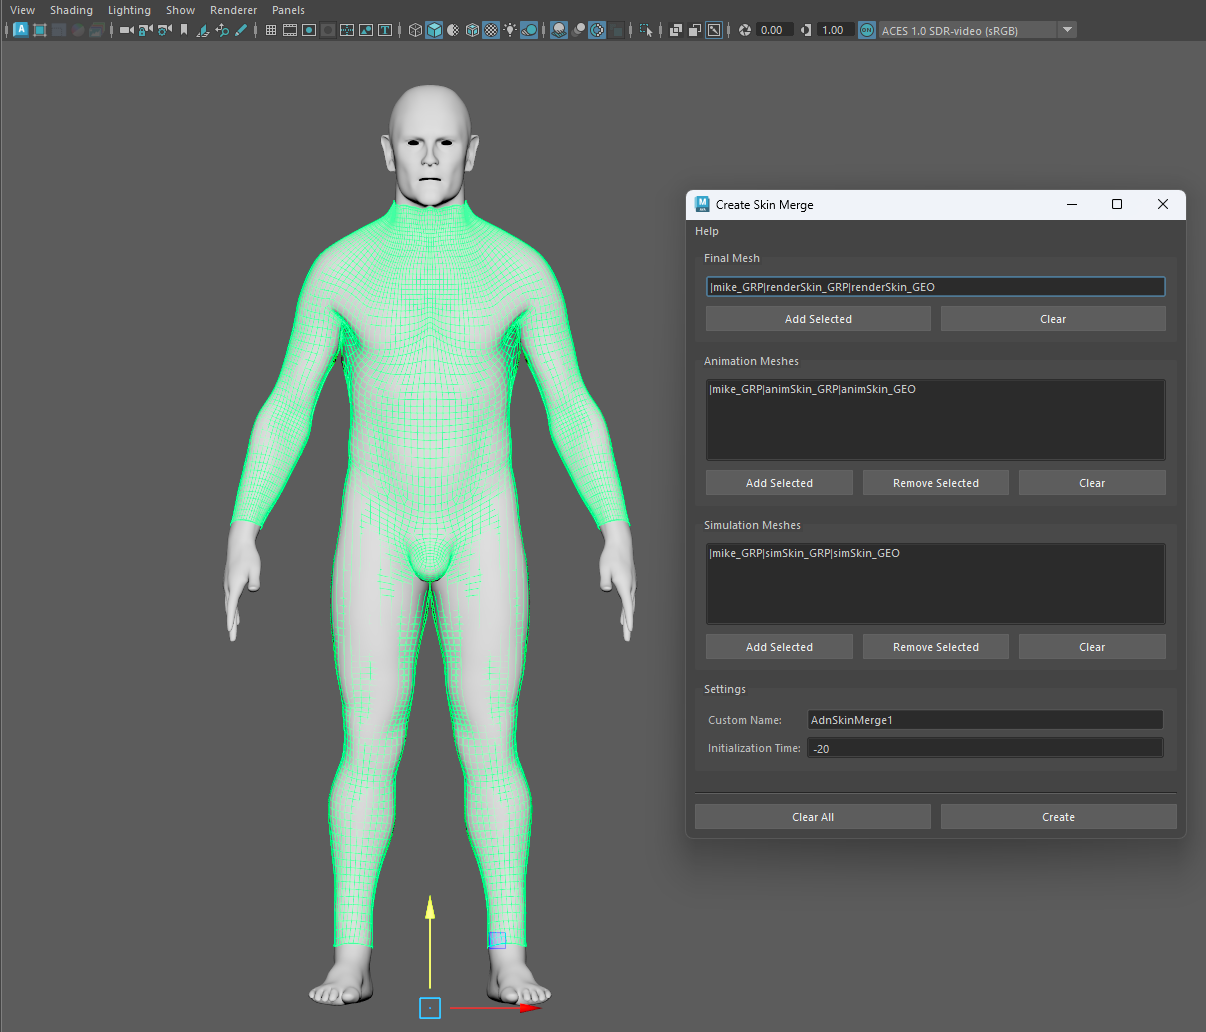This screenshot has width=1206, height=1032.
Task: Click the bookmark view icon
Action: point(184,30)
